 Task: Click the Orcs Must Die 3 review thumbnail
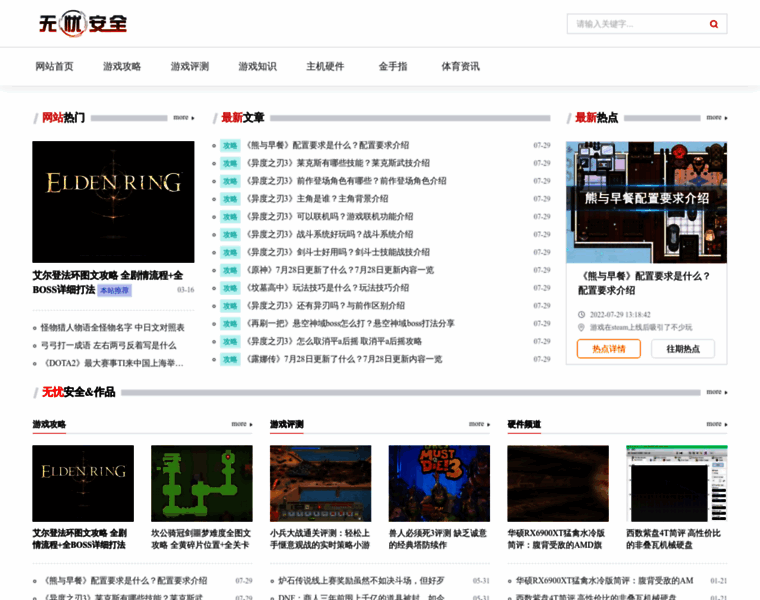439,483
